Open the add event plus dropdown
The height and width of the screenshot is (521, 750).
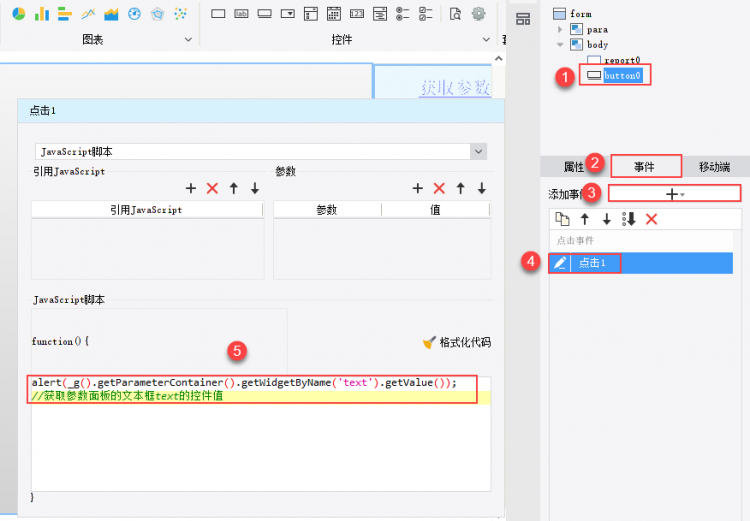pyautogui.click(x=674, y=194)
